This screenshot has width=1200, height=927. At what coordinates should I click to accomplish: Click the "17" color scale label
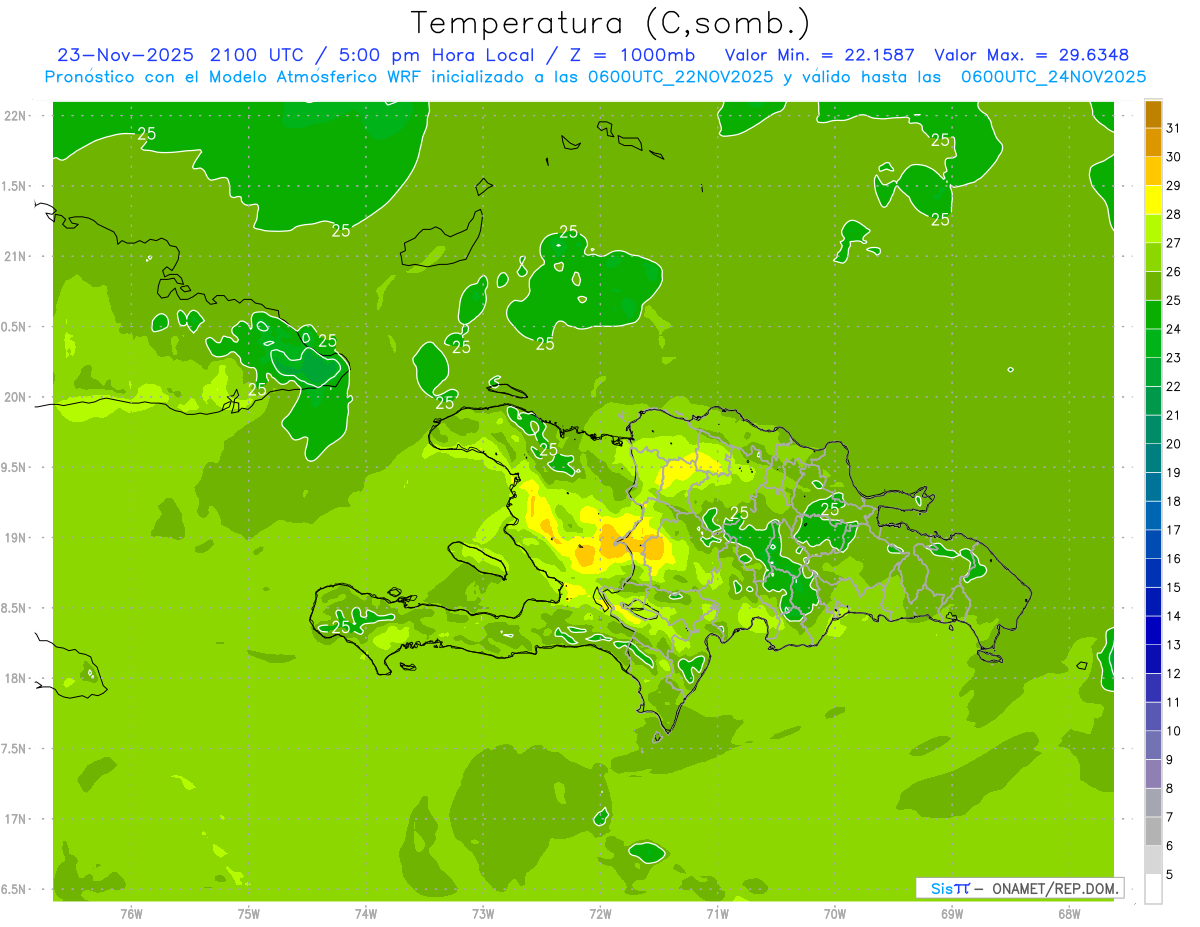1174,530
